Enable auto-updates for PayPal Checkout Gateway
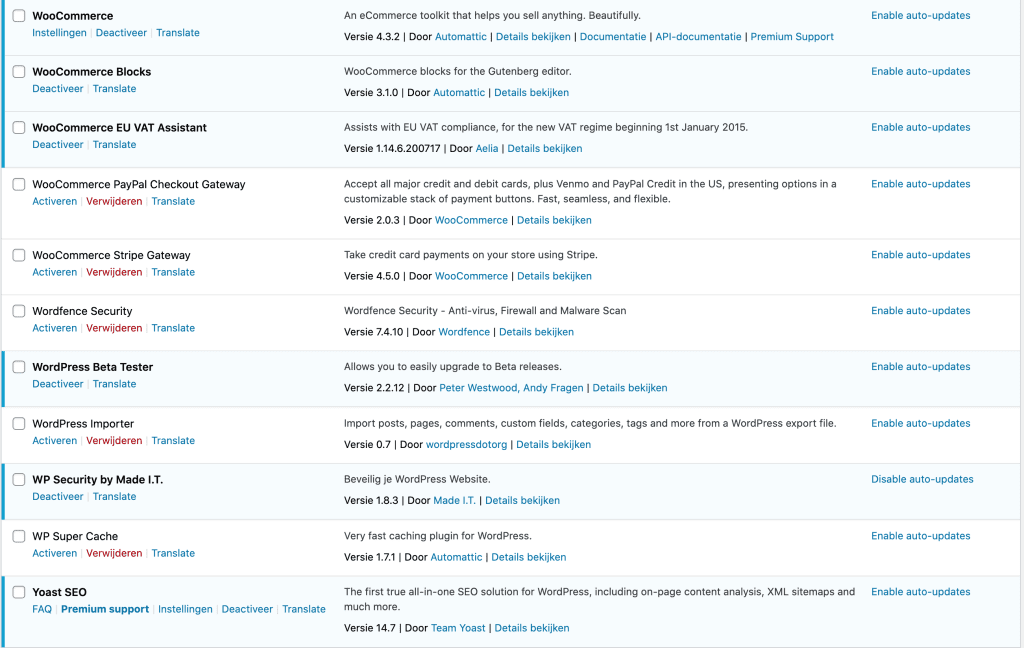The height and width of the screenshot is (648, 1024). click(920, 184)
